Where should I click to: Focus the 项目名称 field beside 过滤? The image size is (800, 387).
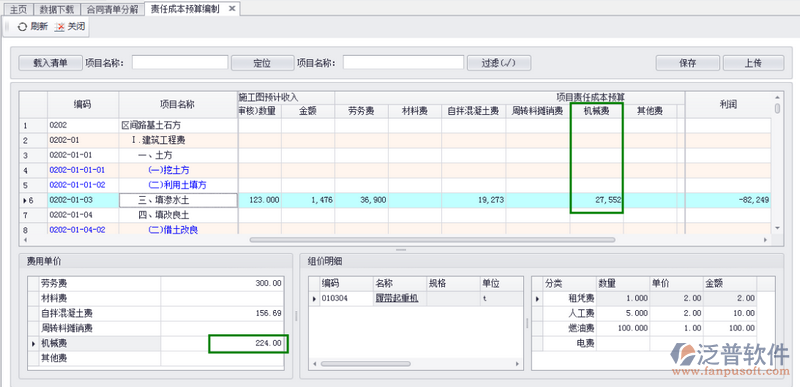point(403,63)
